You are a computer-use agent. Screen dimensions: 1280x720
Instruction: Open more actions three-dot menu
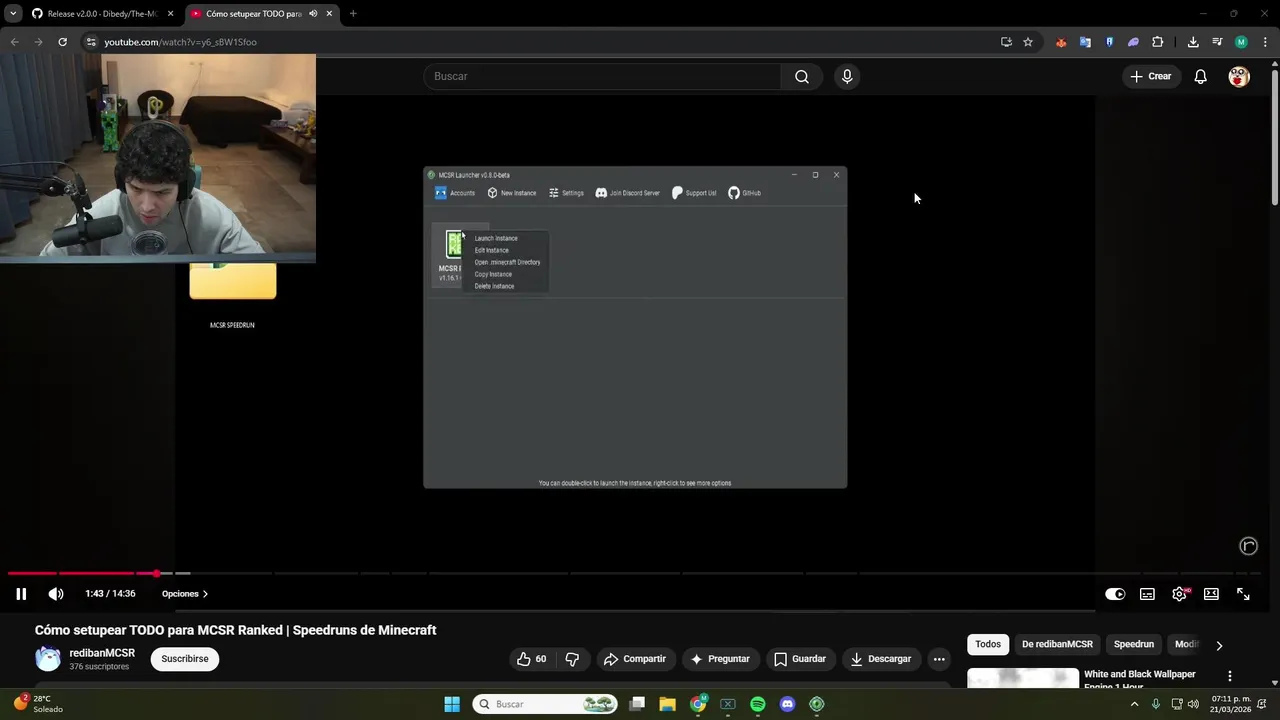939,659
